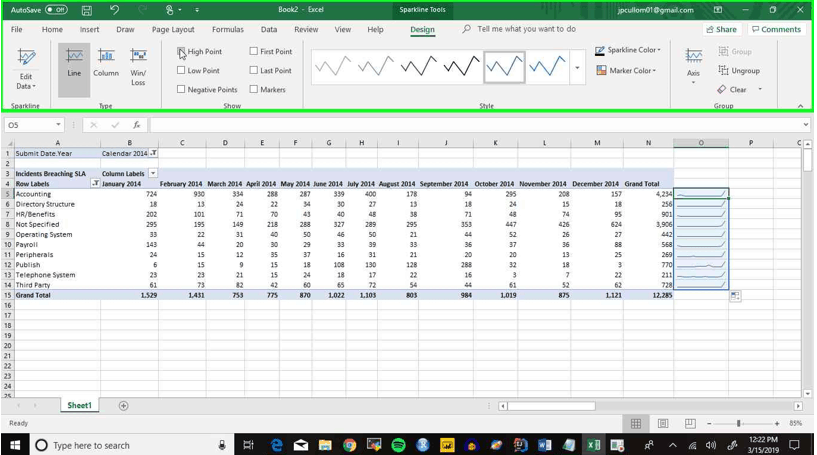This screenshot has height=455, width=817.
Task: Click the horizontal scrollbar
Action: tap(551, 405)
